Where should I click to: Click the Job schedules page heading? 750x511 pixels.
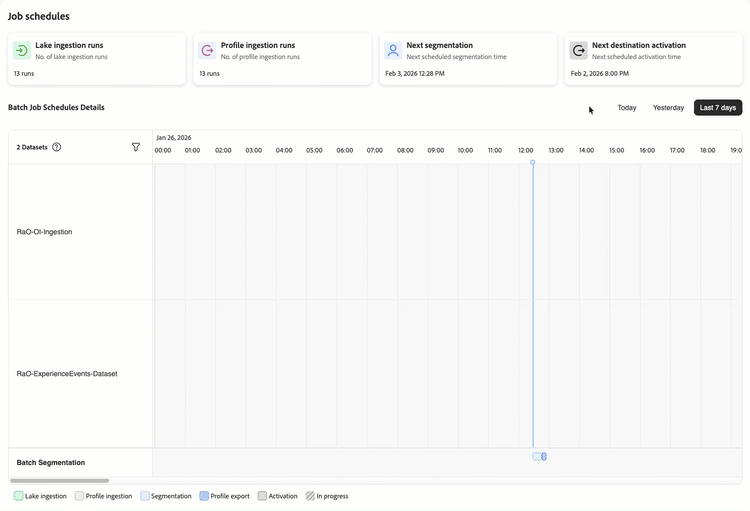coord(39,16)
